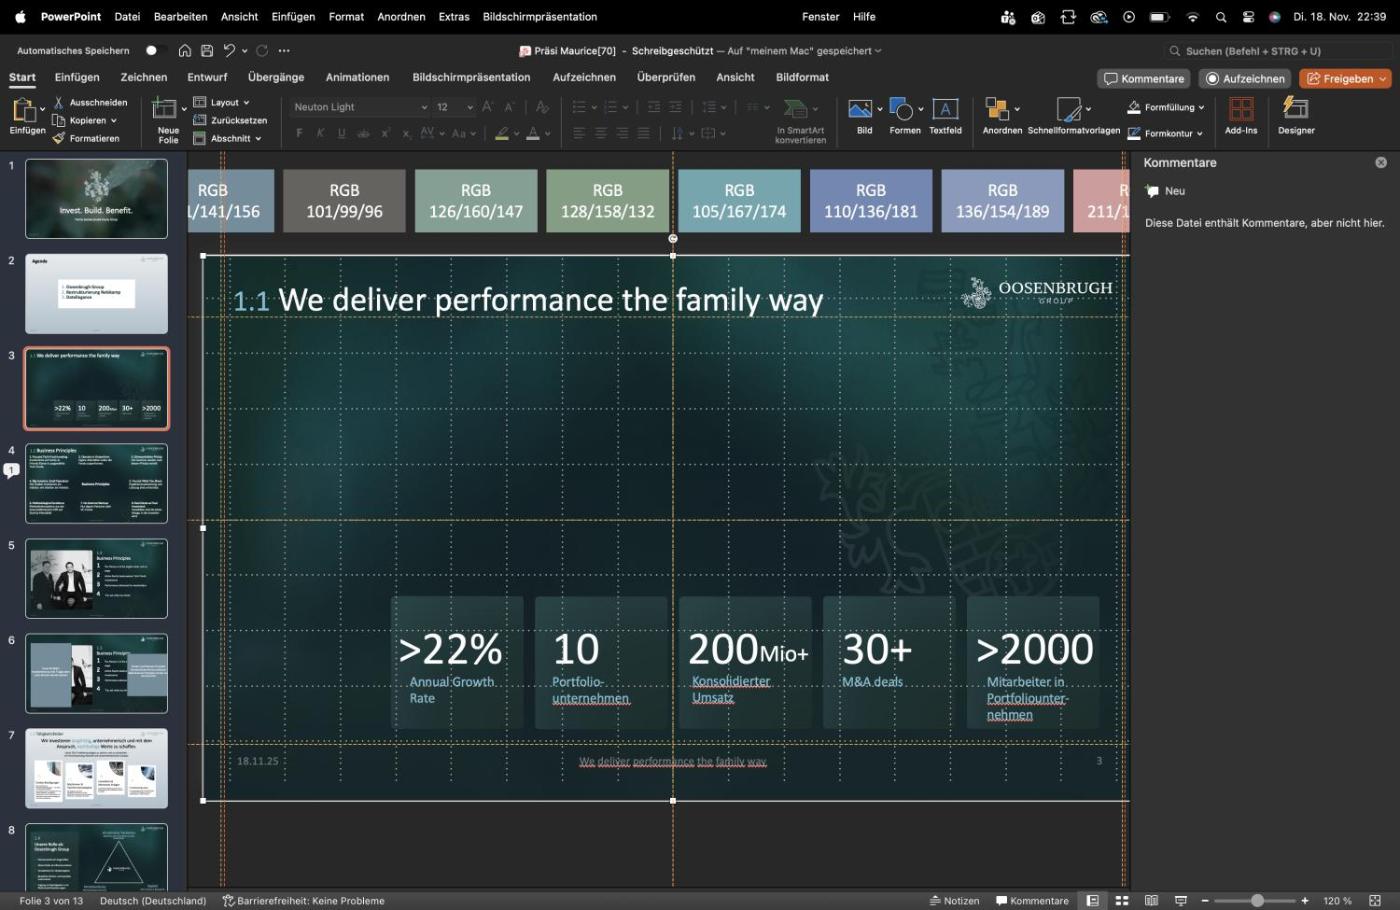Expand the Layout dropdown
Image resolution: width=1400 pixels, height=910 pixels.
coord(222,102)
